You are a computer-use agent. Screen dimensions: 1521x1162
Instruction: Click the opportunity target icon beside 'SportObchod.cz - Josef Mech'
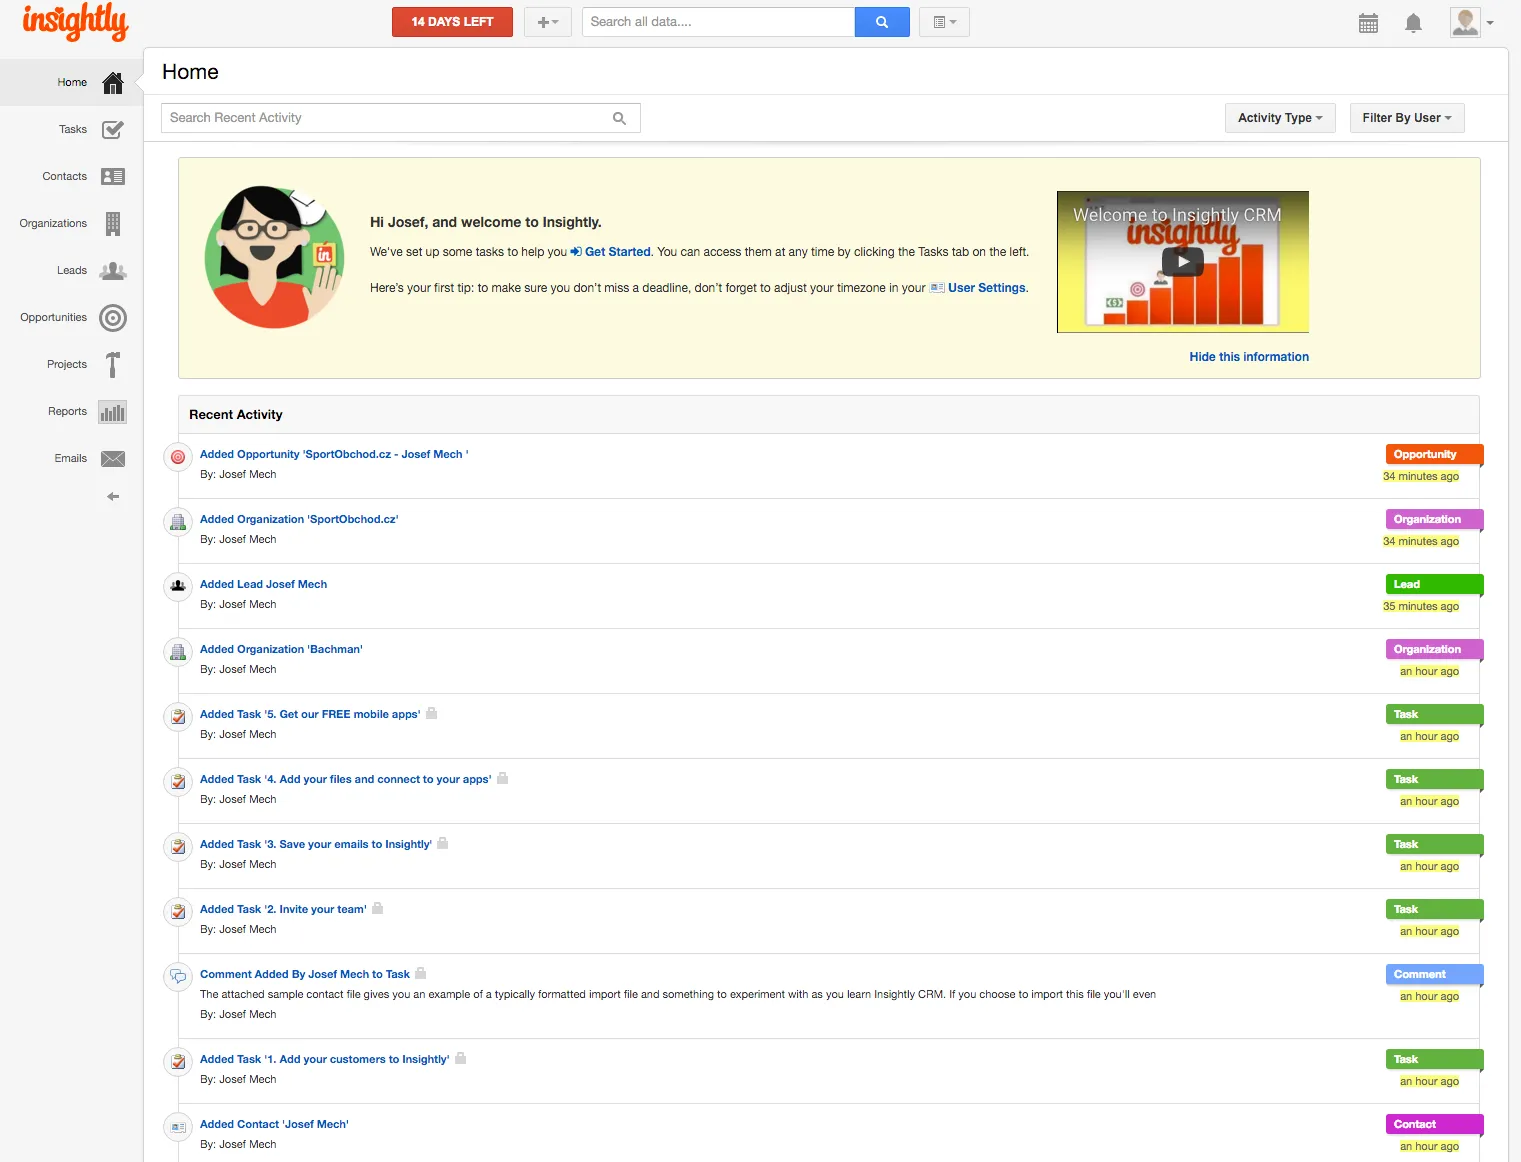pyautogui.click(x=178, y=457)
